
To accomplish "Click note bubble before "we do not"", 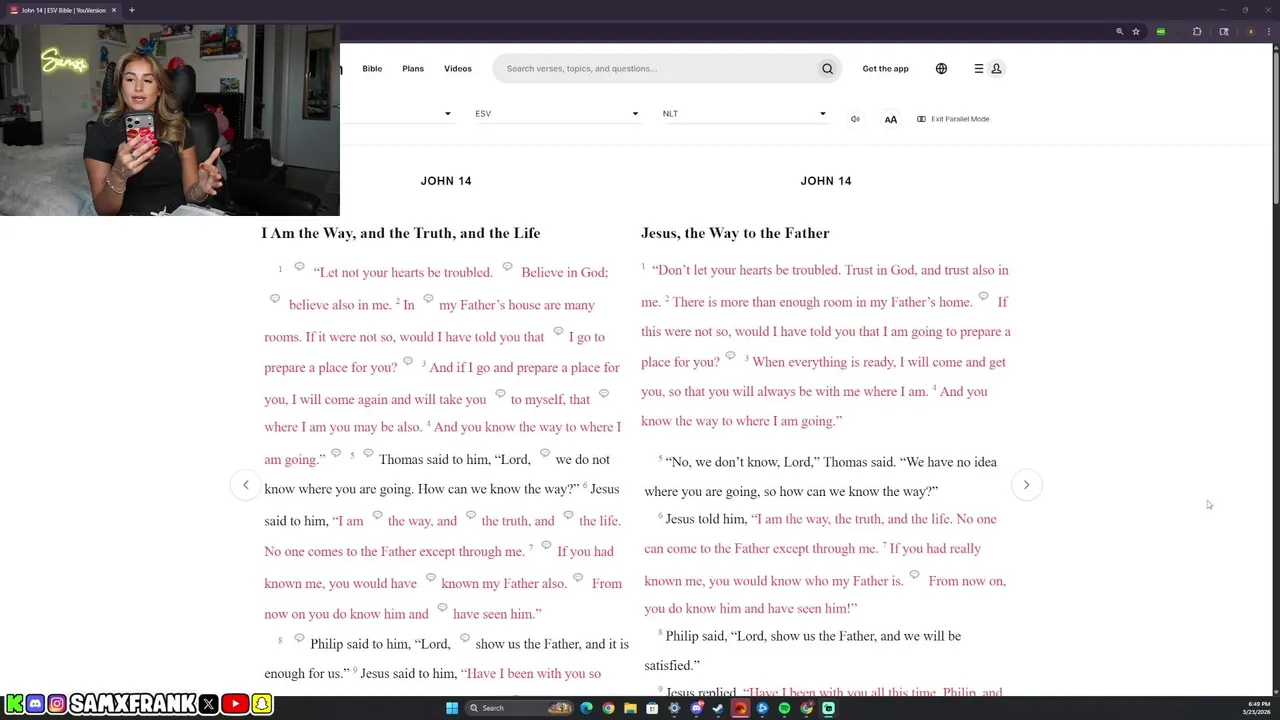I will (545, 454).
